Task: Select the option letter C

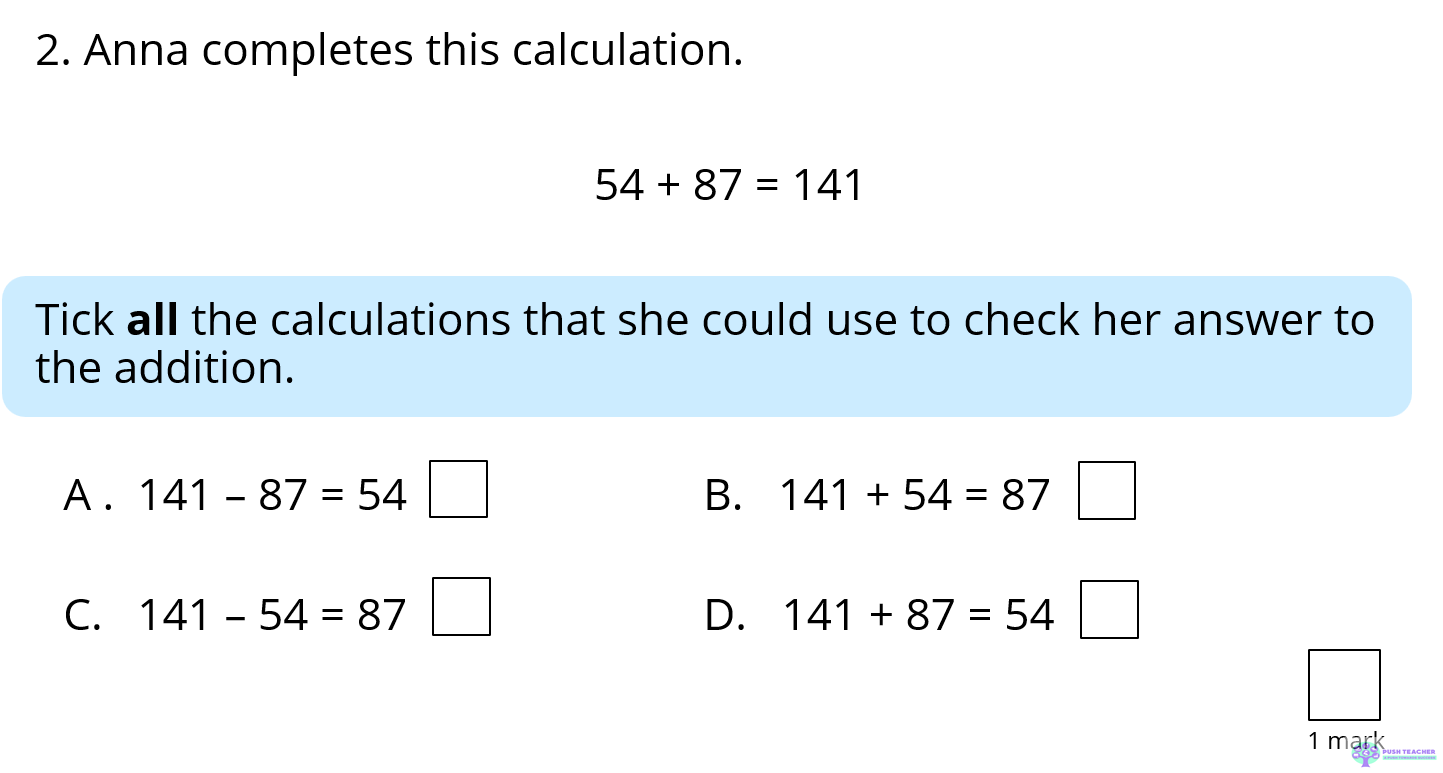Action: click(82, 614)
